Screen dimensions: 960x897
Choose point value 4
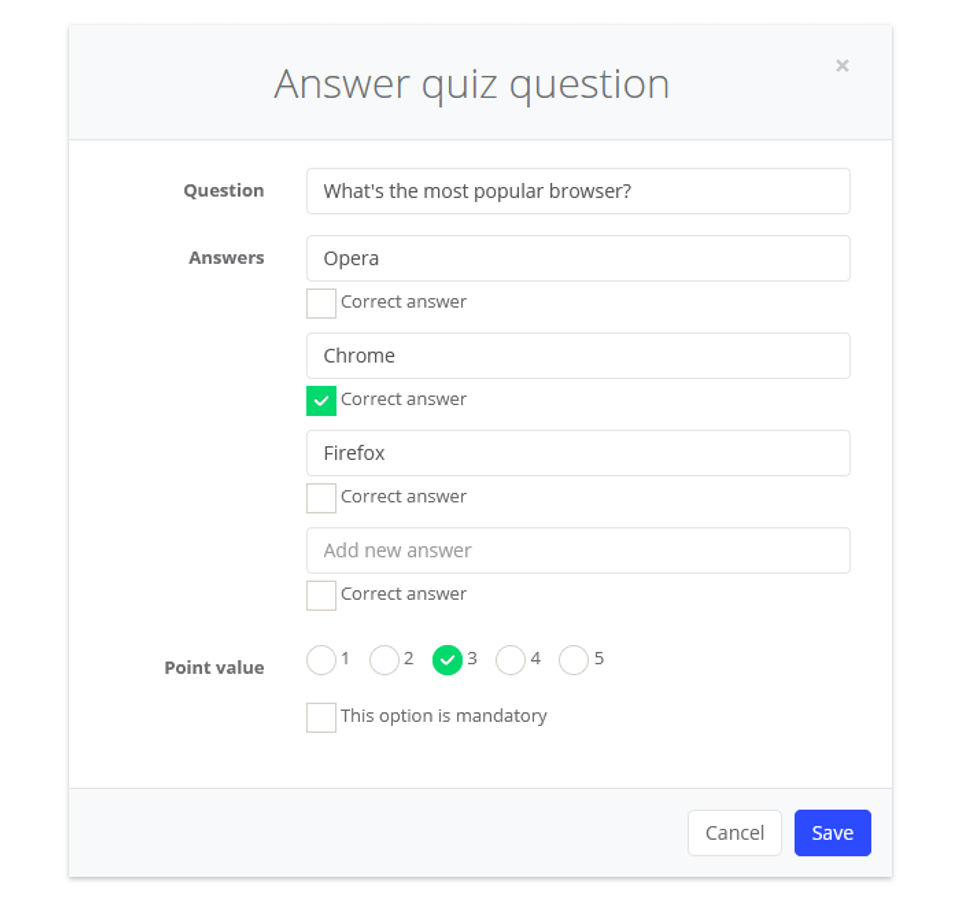pos(510,660)
